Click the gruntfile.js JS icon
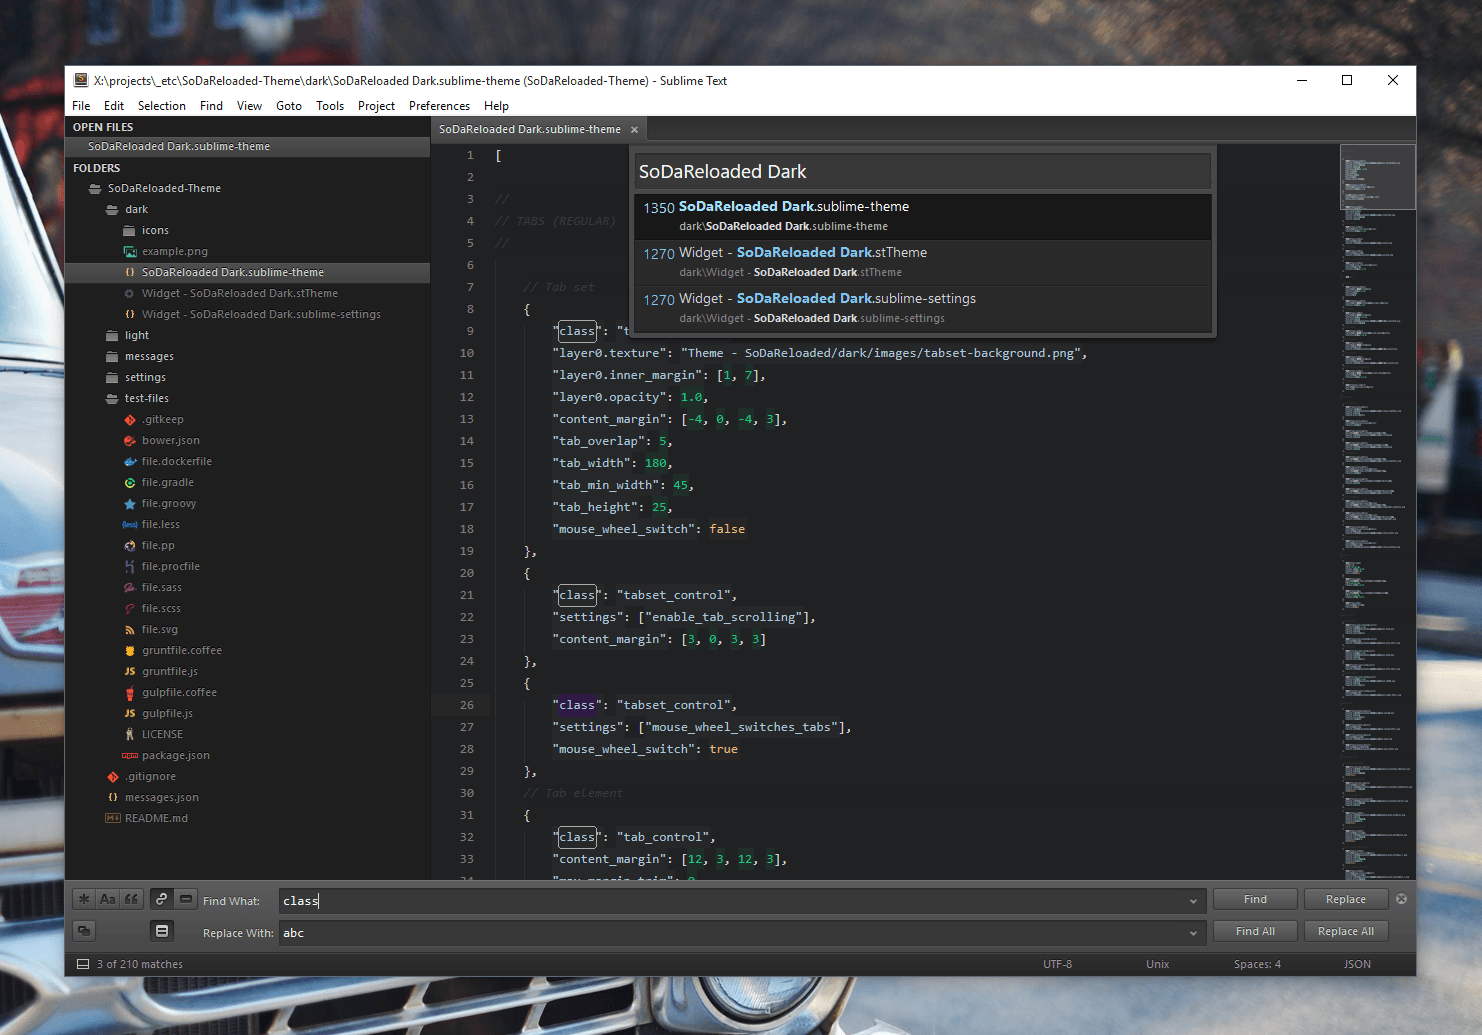This screenshot has height=1035, width=1482. click(130, 672)
